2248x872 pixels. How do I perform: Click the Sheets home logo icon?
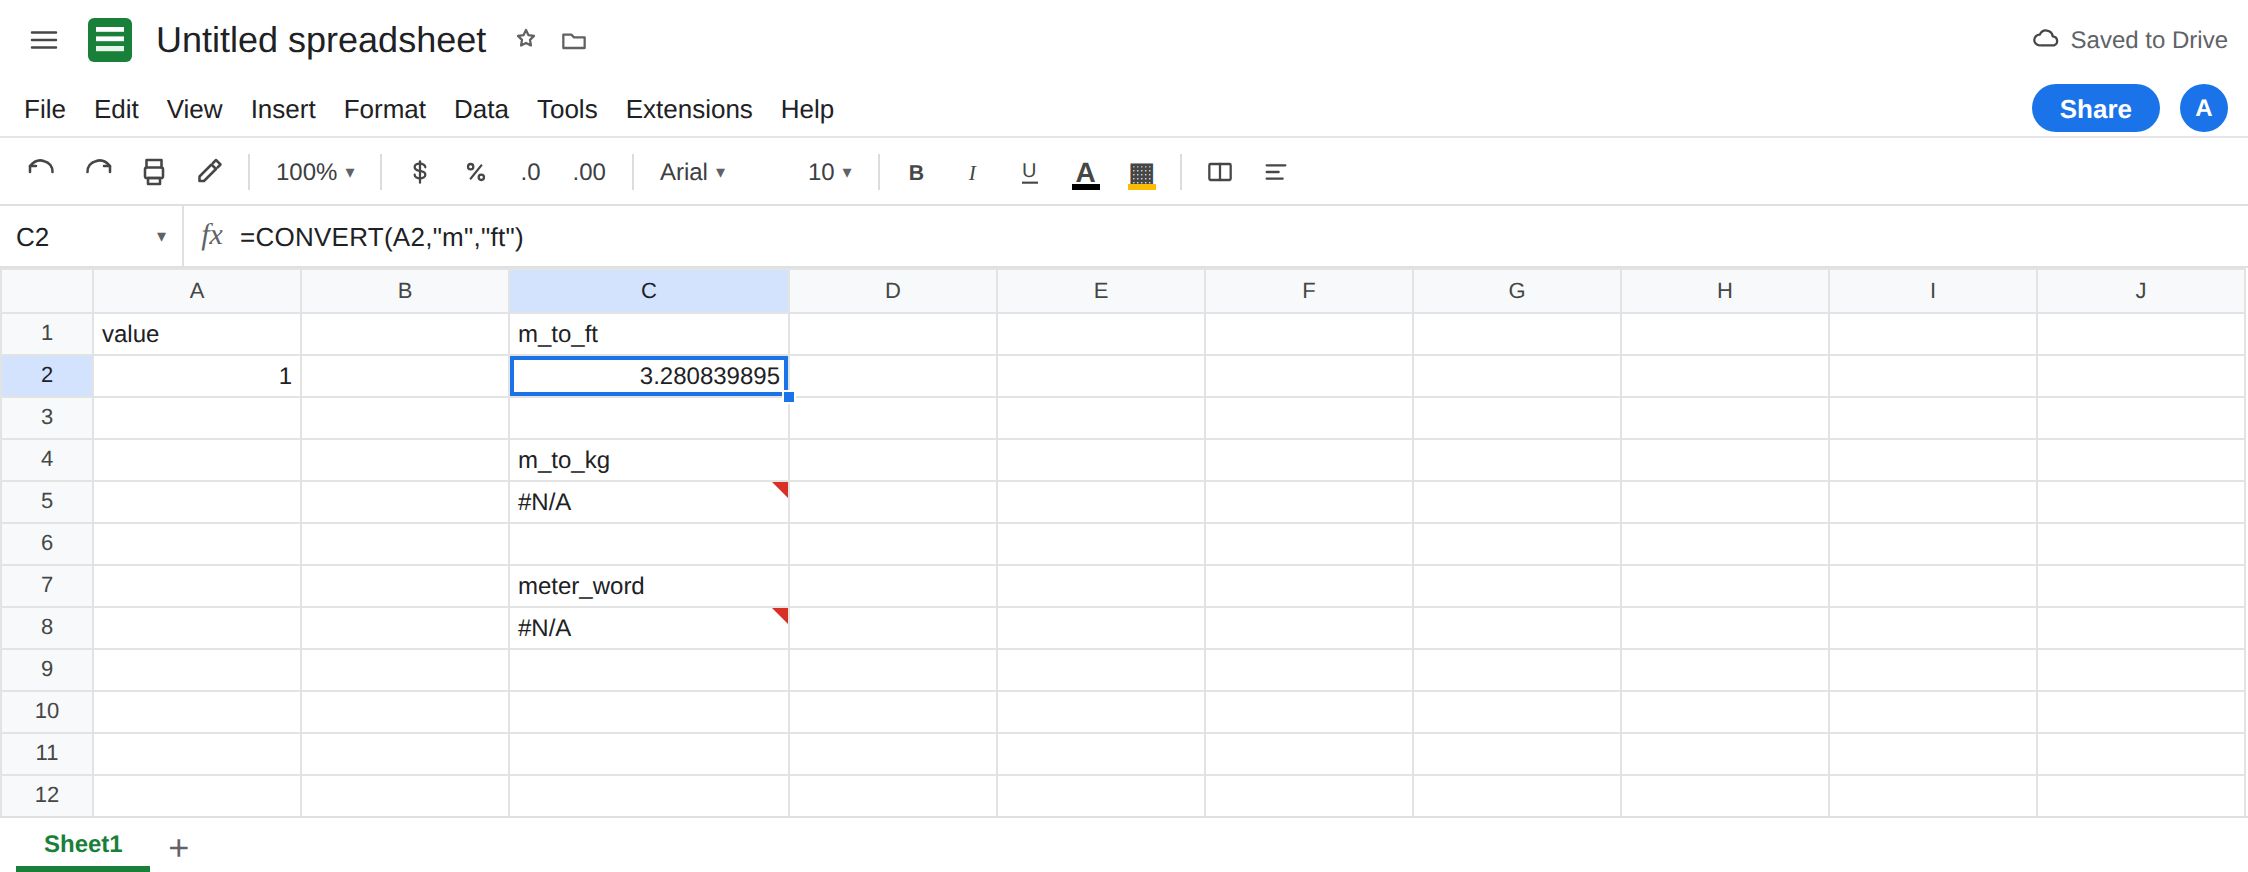pos(110,40)
